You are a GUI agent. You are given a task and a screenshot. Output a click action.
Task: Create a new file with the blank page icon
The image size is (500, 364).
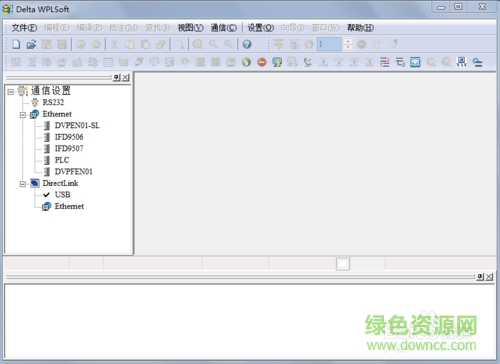pos(16,44)
